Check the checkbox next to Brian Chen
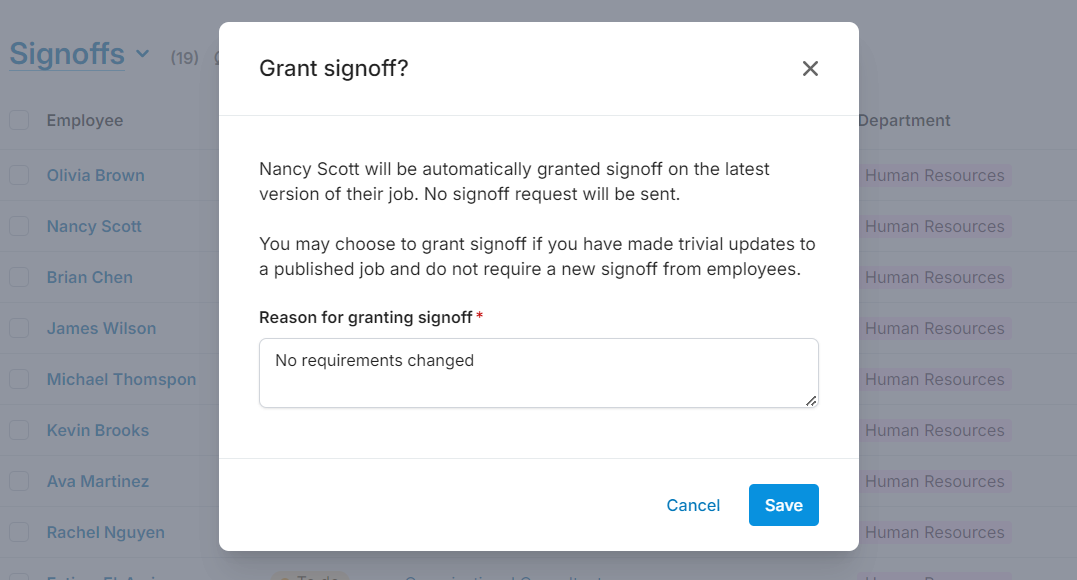 click(19, 276)
